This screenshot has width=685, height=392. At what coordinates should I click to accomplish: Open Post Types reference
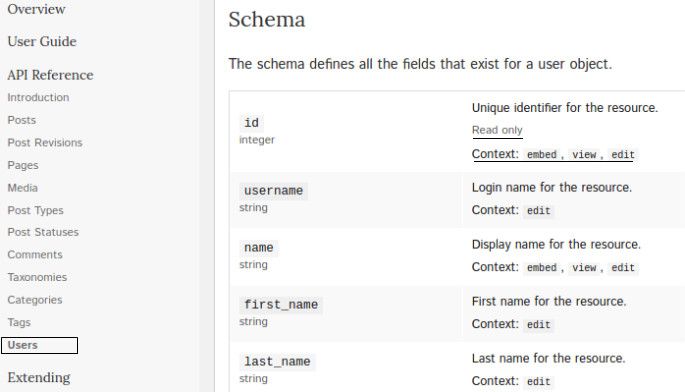pyautogui.click(x=35, y=211)
